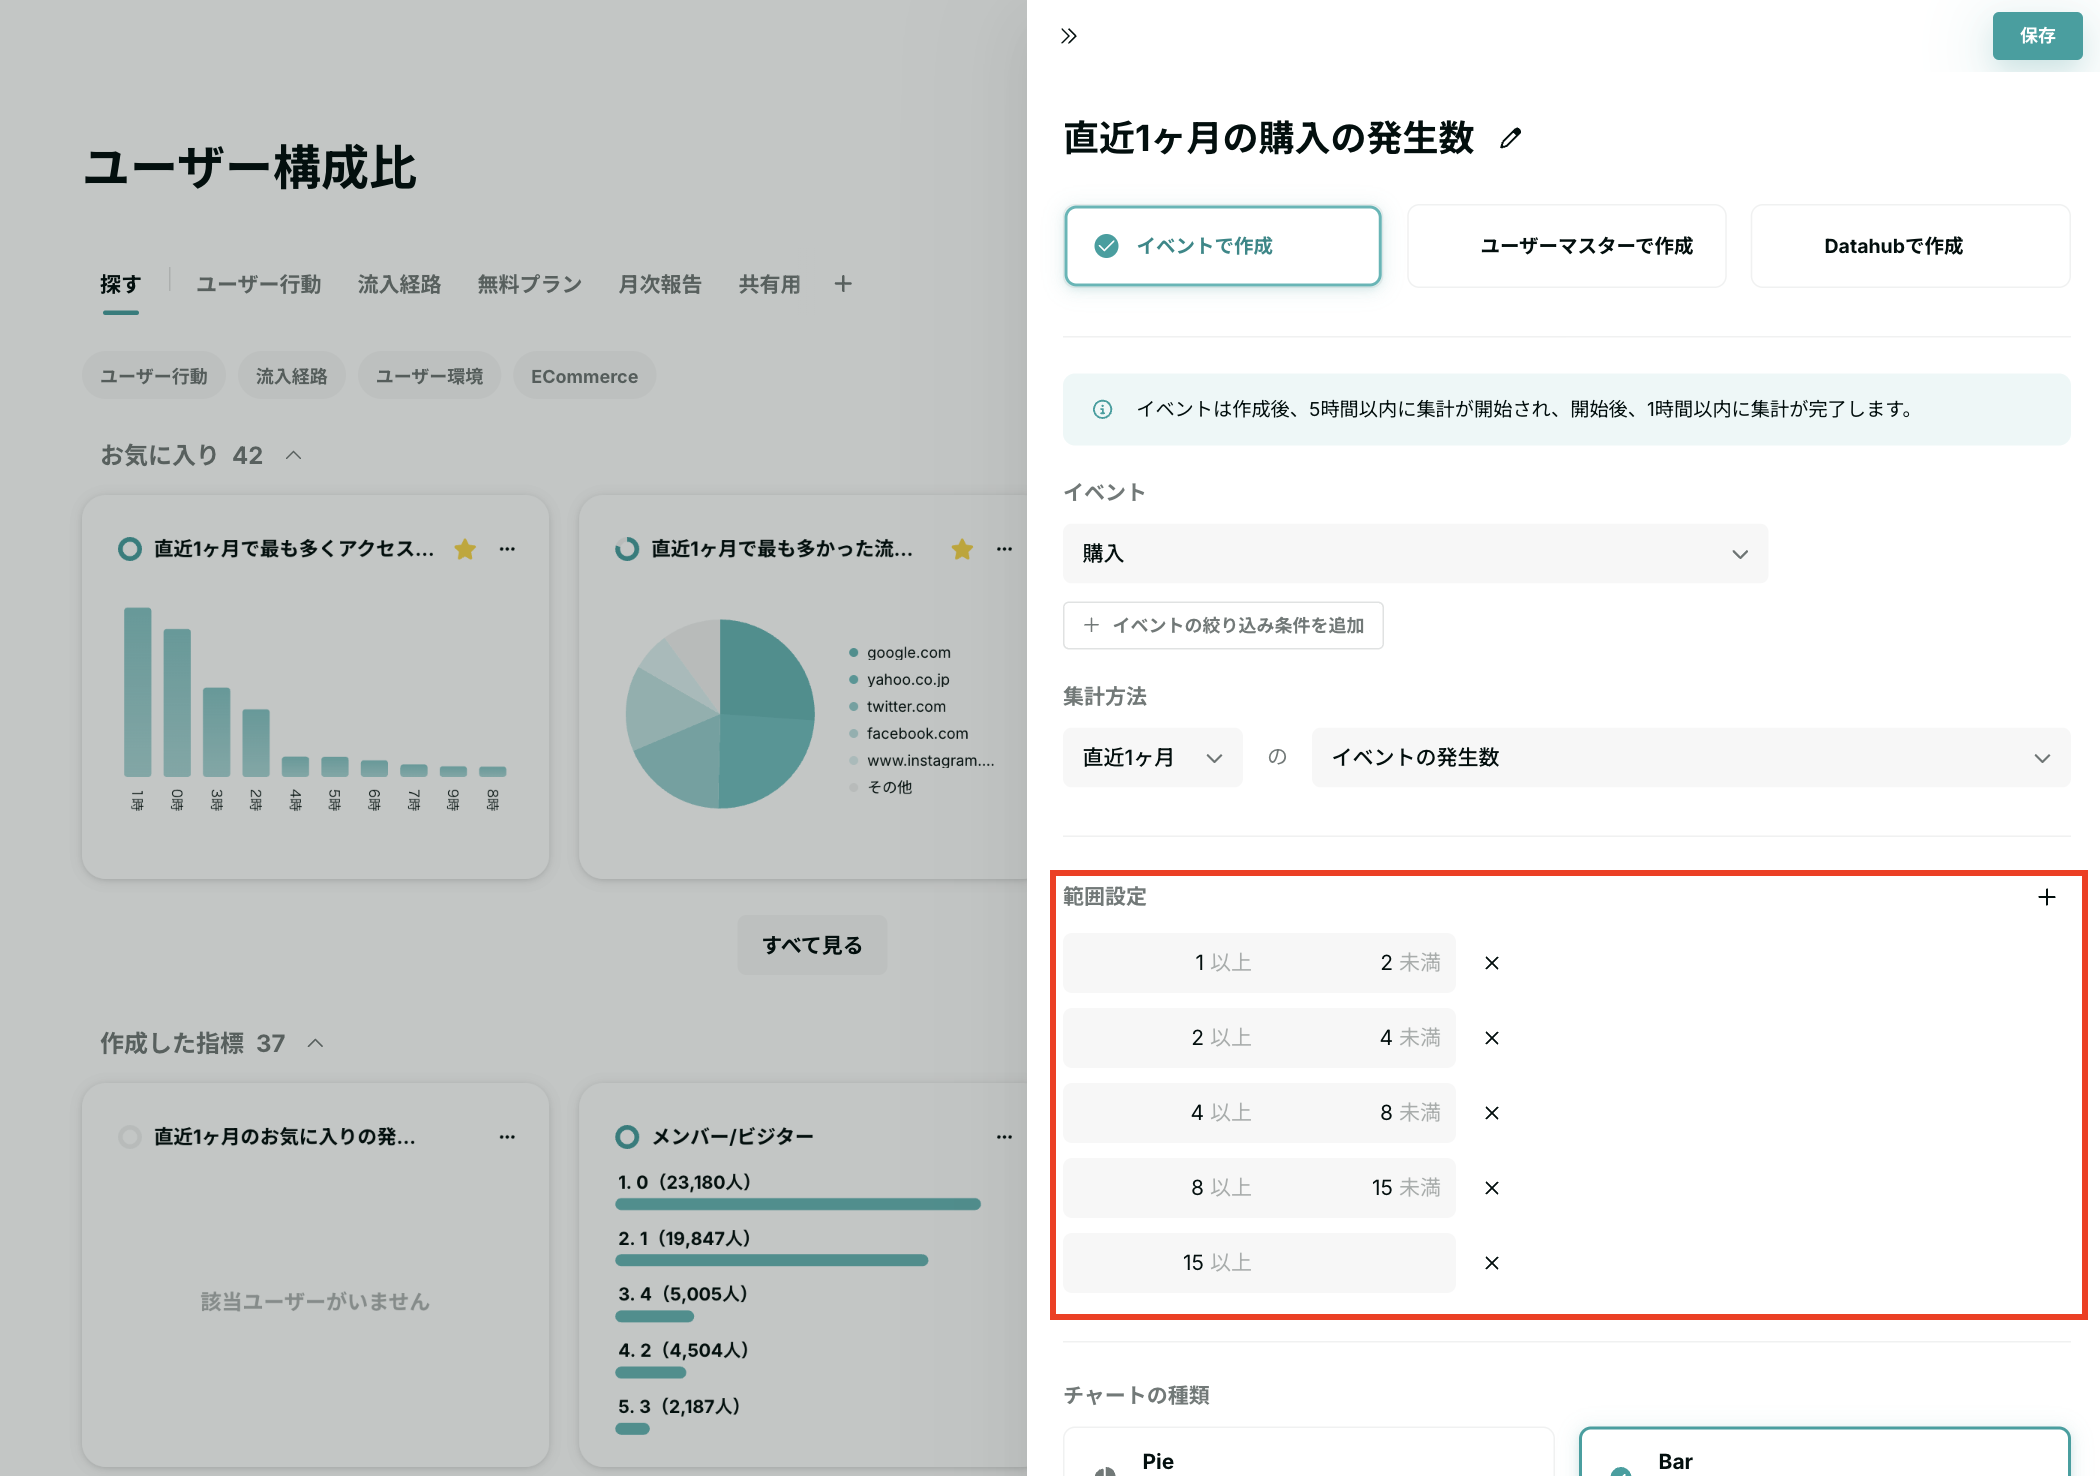
Task: Open the 直近1ヶ月 period dropdown
Action: click(x=1152, y=757)
